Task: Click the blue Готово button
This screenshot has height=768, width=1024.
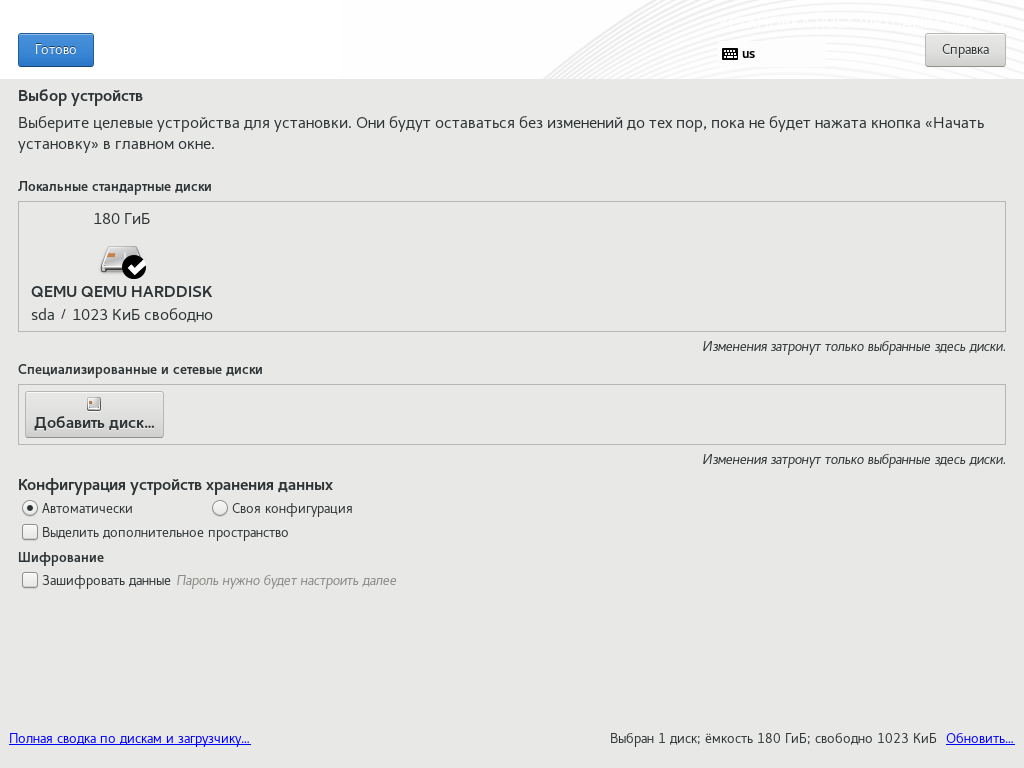Action: 56,50
